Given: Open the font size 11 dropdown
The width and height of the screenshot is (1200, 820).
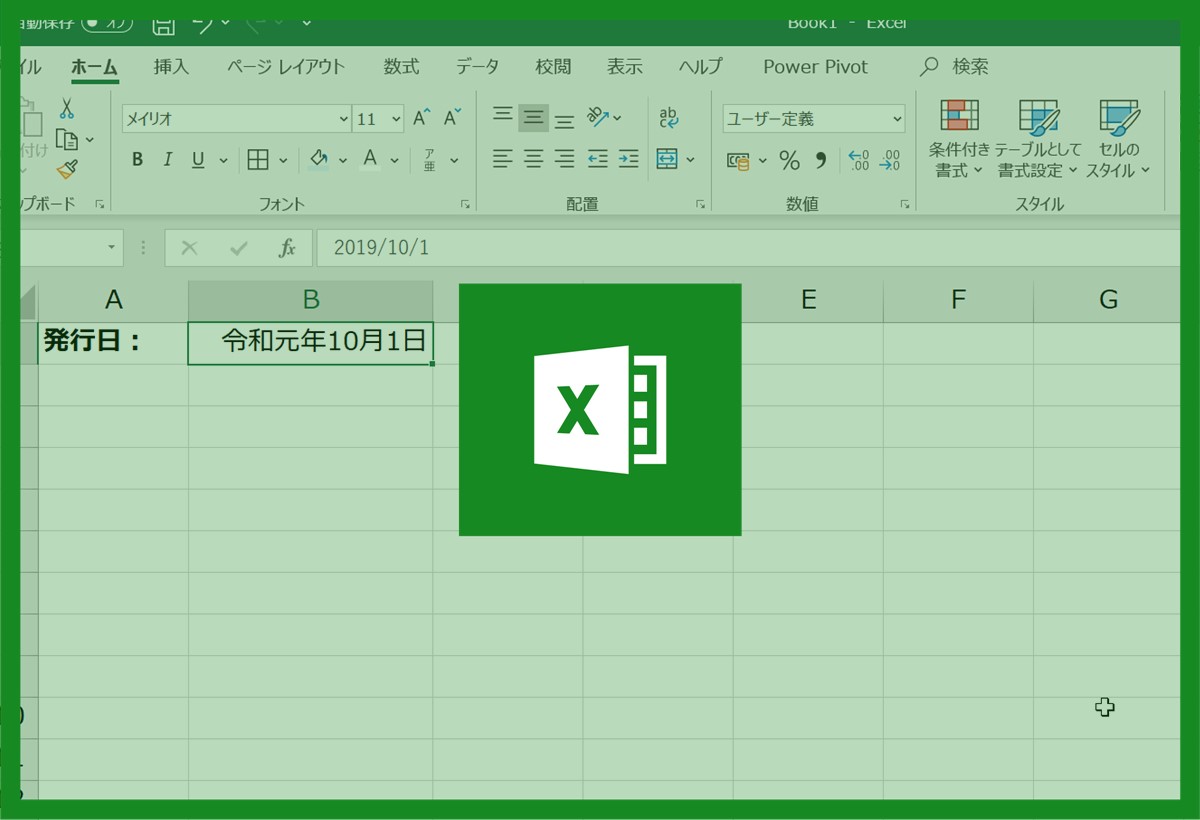Looking at the screenshot, I should click(396, 119).
